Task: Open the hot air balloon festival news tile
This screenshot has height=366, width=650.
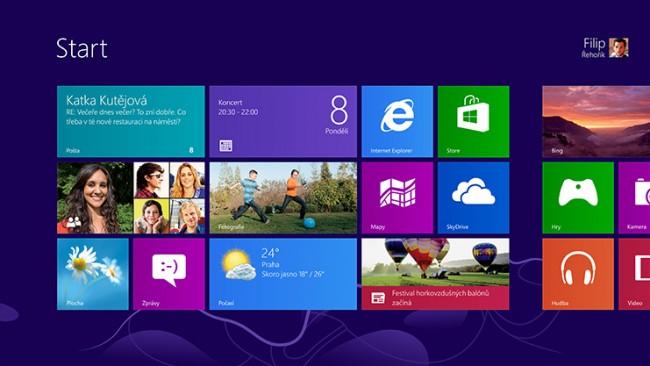Action: (435, 274)
